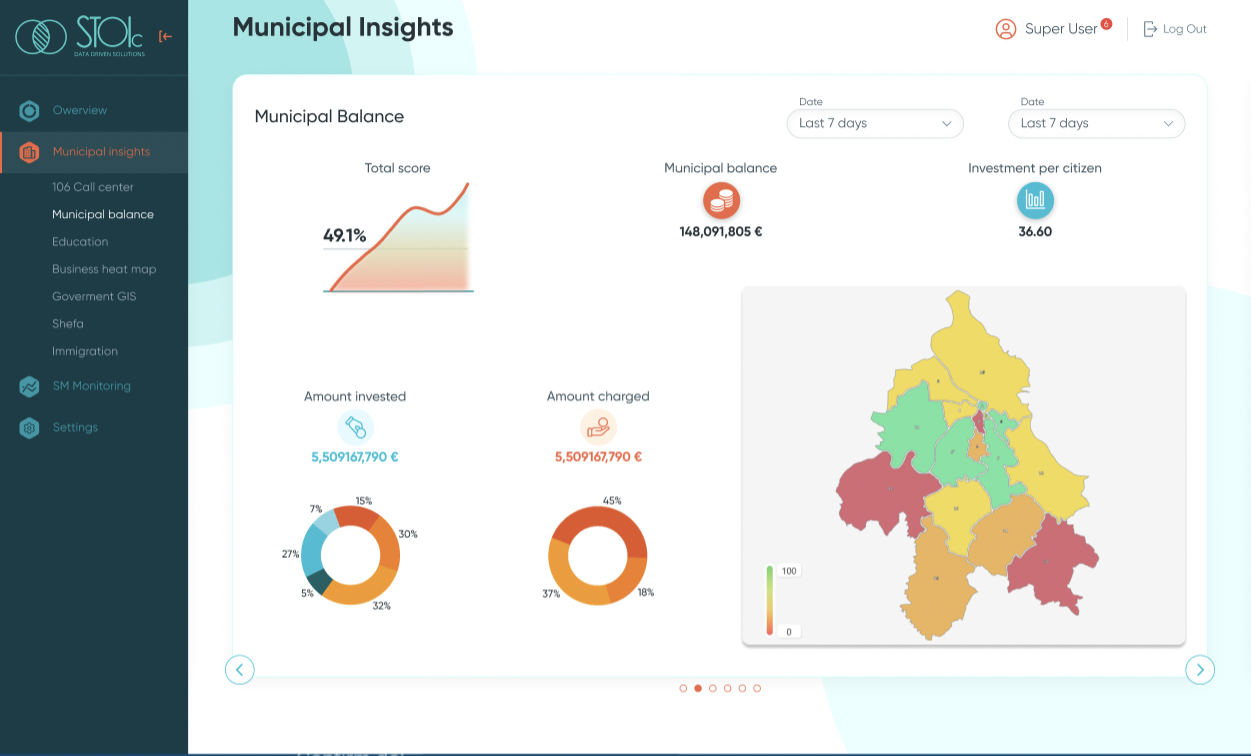This screenshot has width=1251, height=756.
Task: Click the Municipal Insights page heading
Action: pyautogui.click(x=343, y=27)
